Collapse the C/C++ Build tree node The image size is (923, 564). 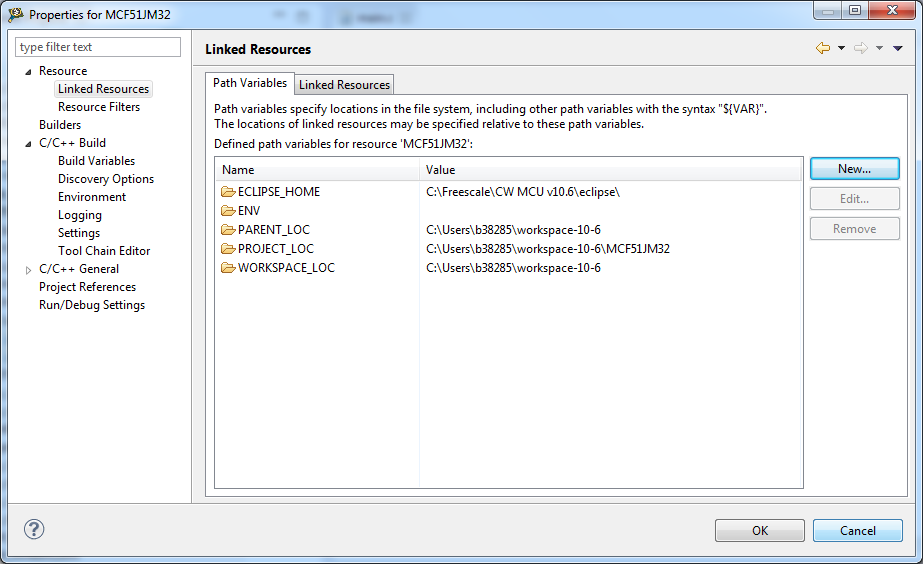[28, 144]
